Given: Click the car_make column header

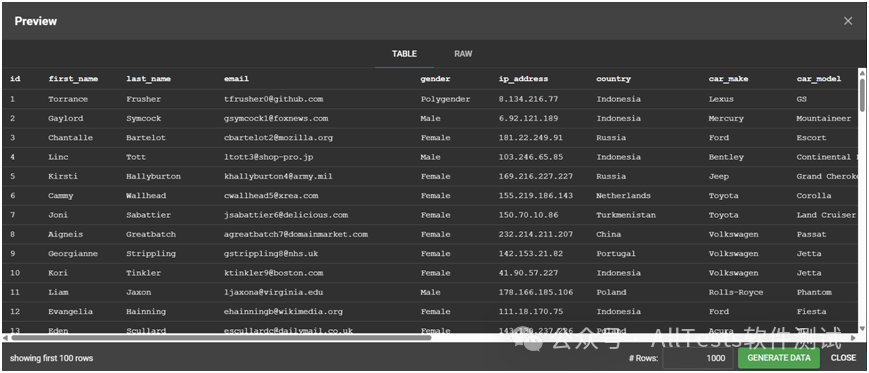Looking at the screenshot, I should [728, 79].
